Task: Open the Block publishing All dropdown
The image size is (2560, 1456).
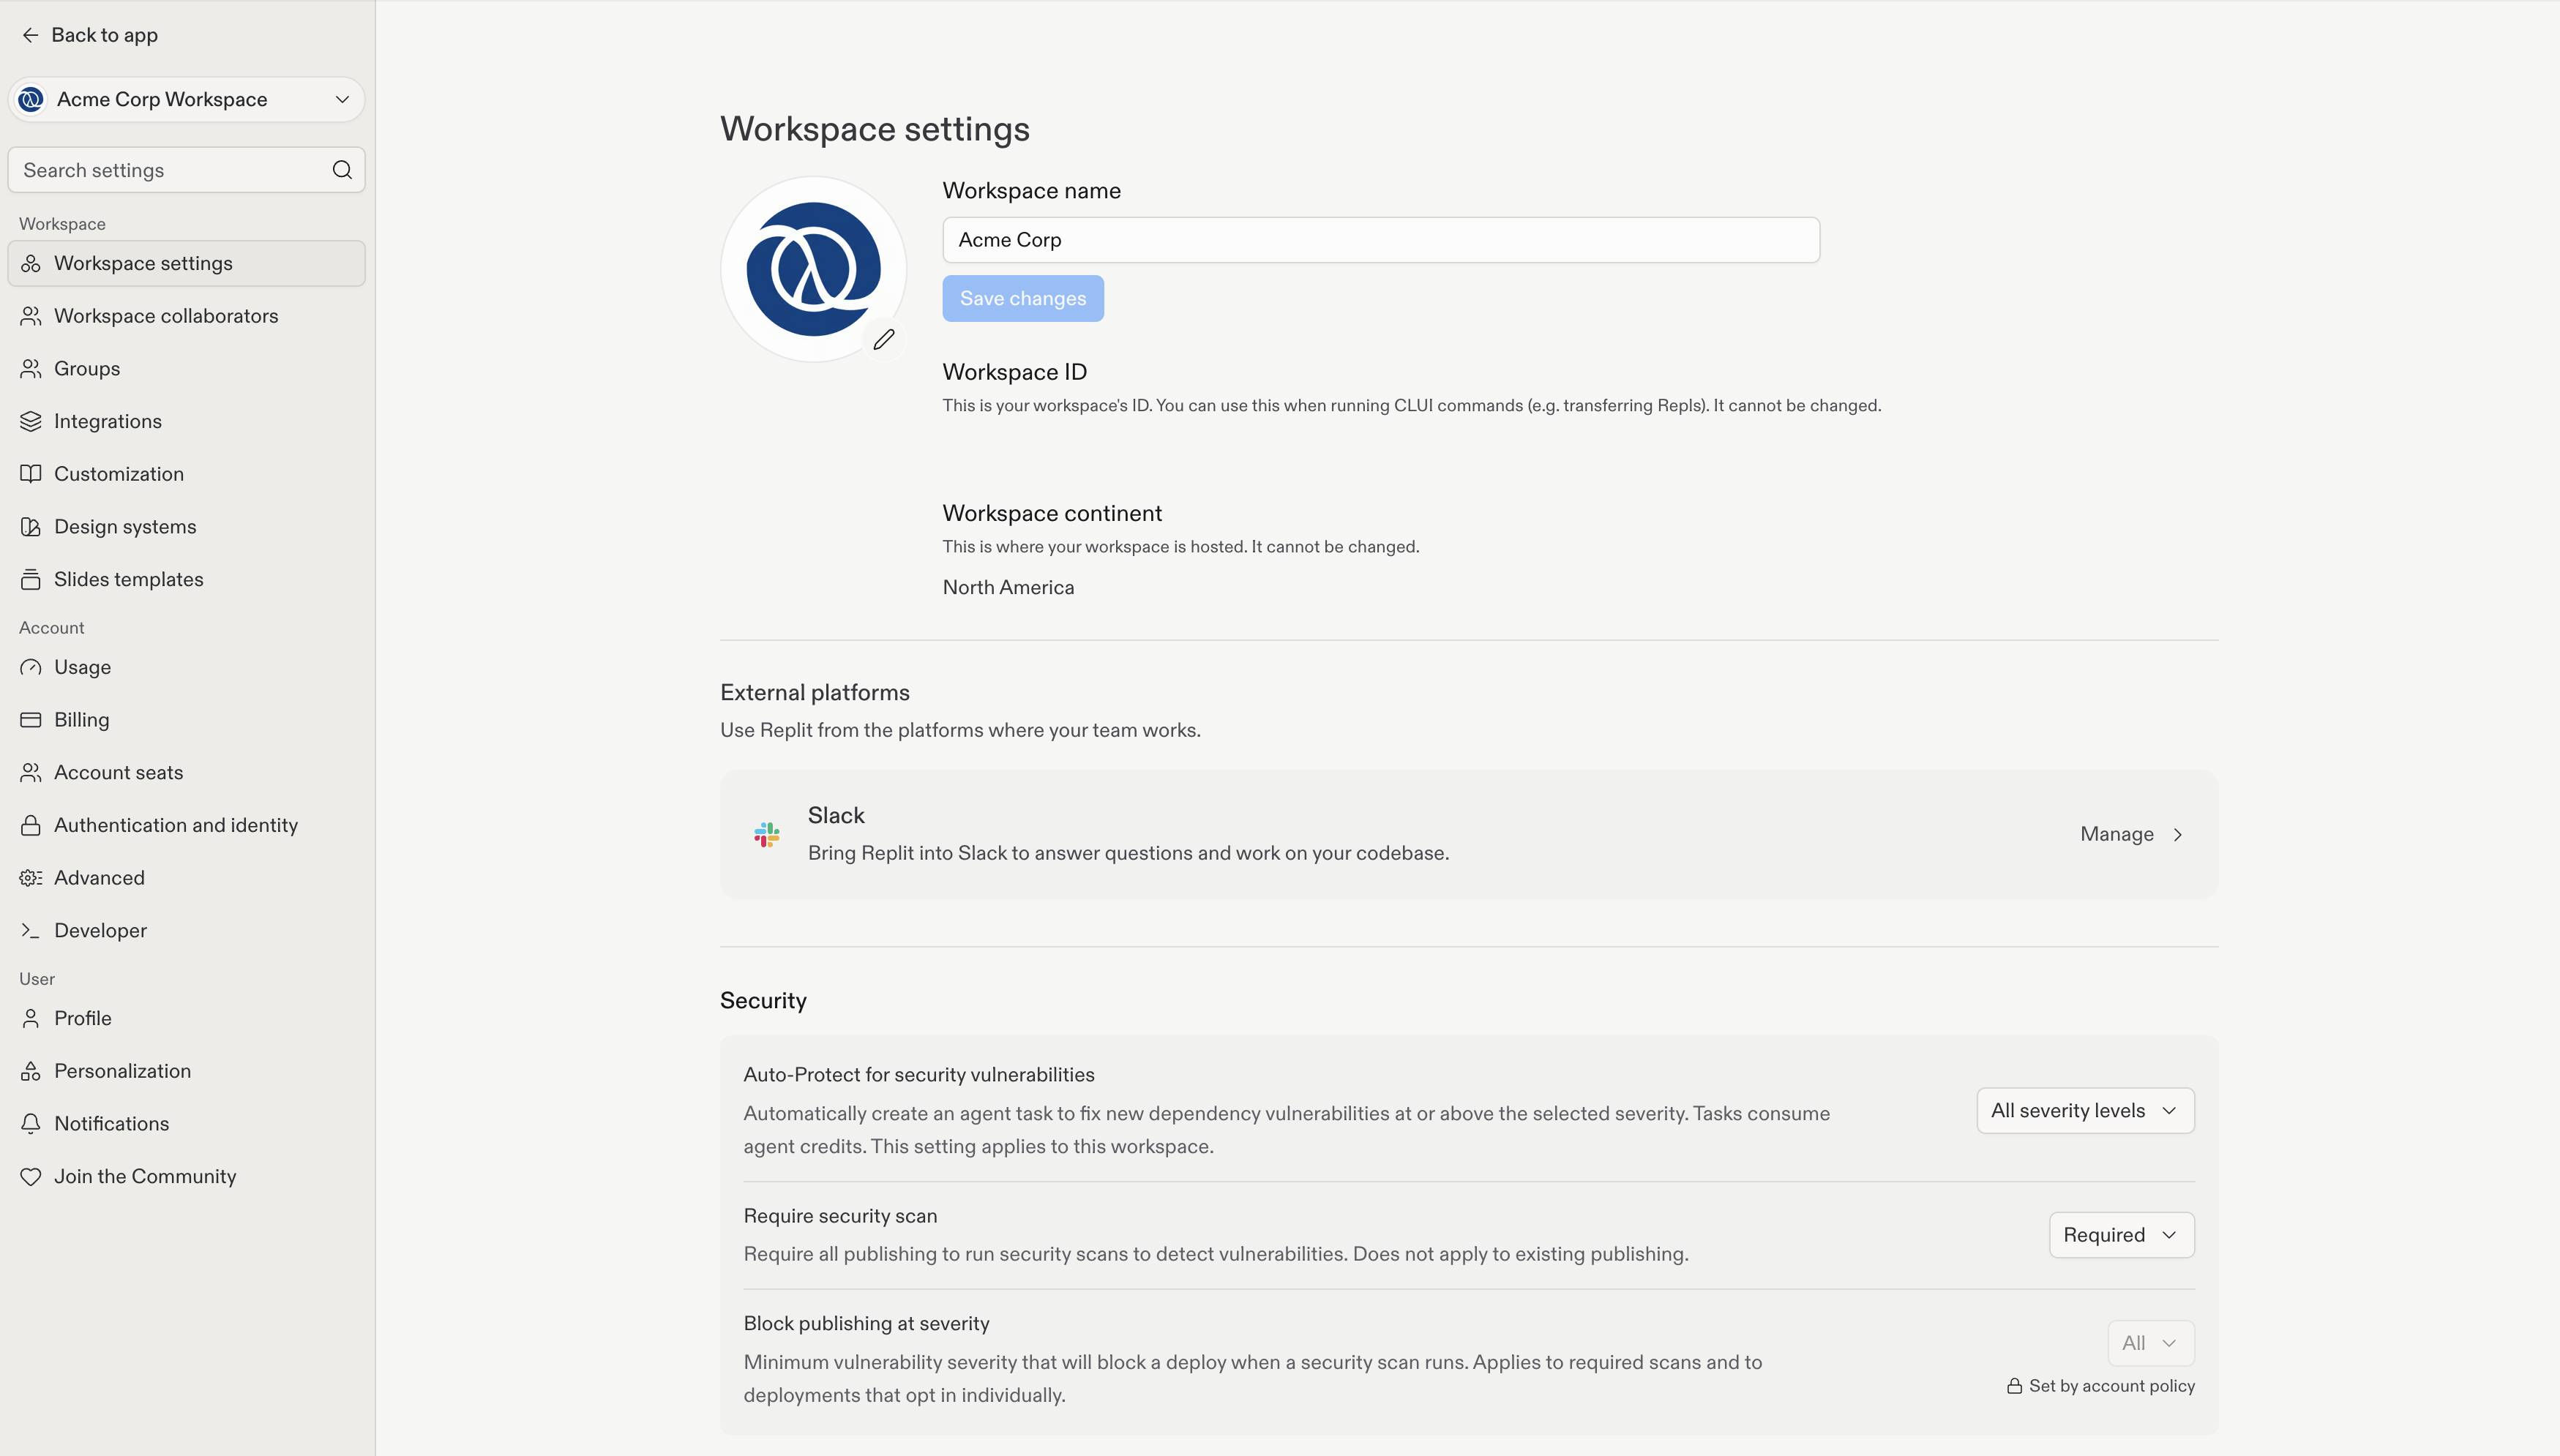Action: (2151, 1343)
